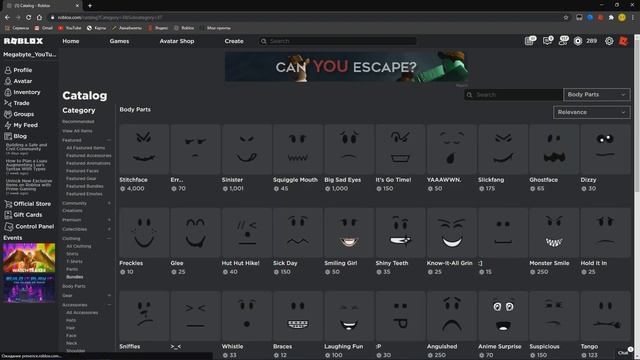Open Create in top navigation

pos(234,41)
